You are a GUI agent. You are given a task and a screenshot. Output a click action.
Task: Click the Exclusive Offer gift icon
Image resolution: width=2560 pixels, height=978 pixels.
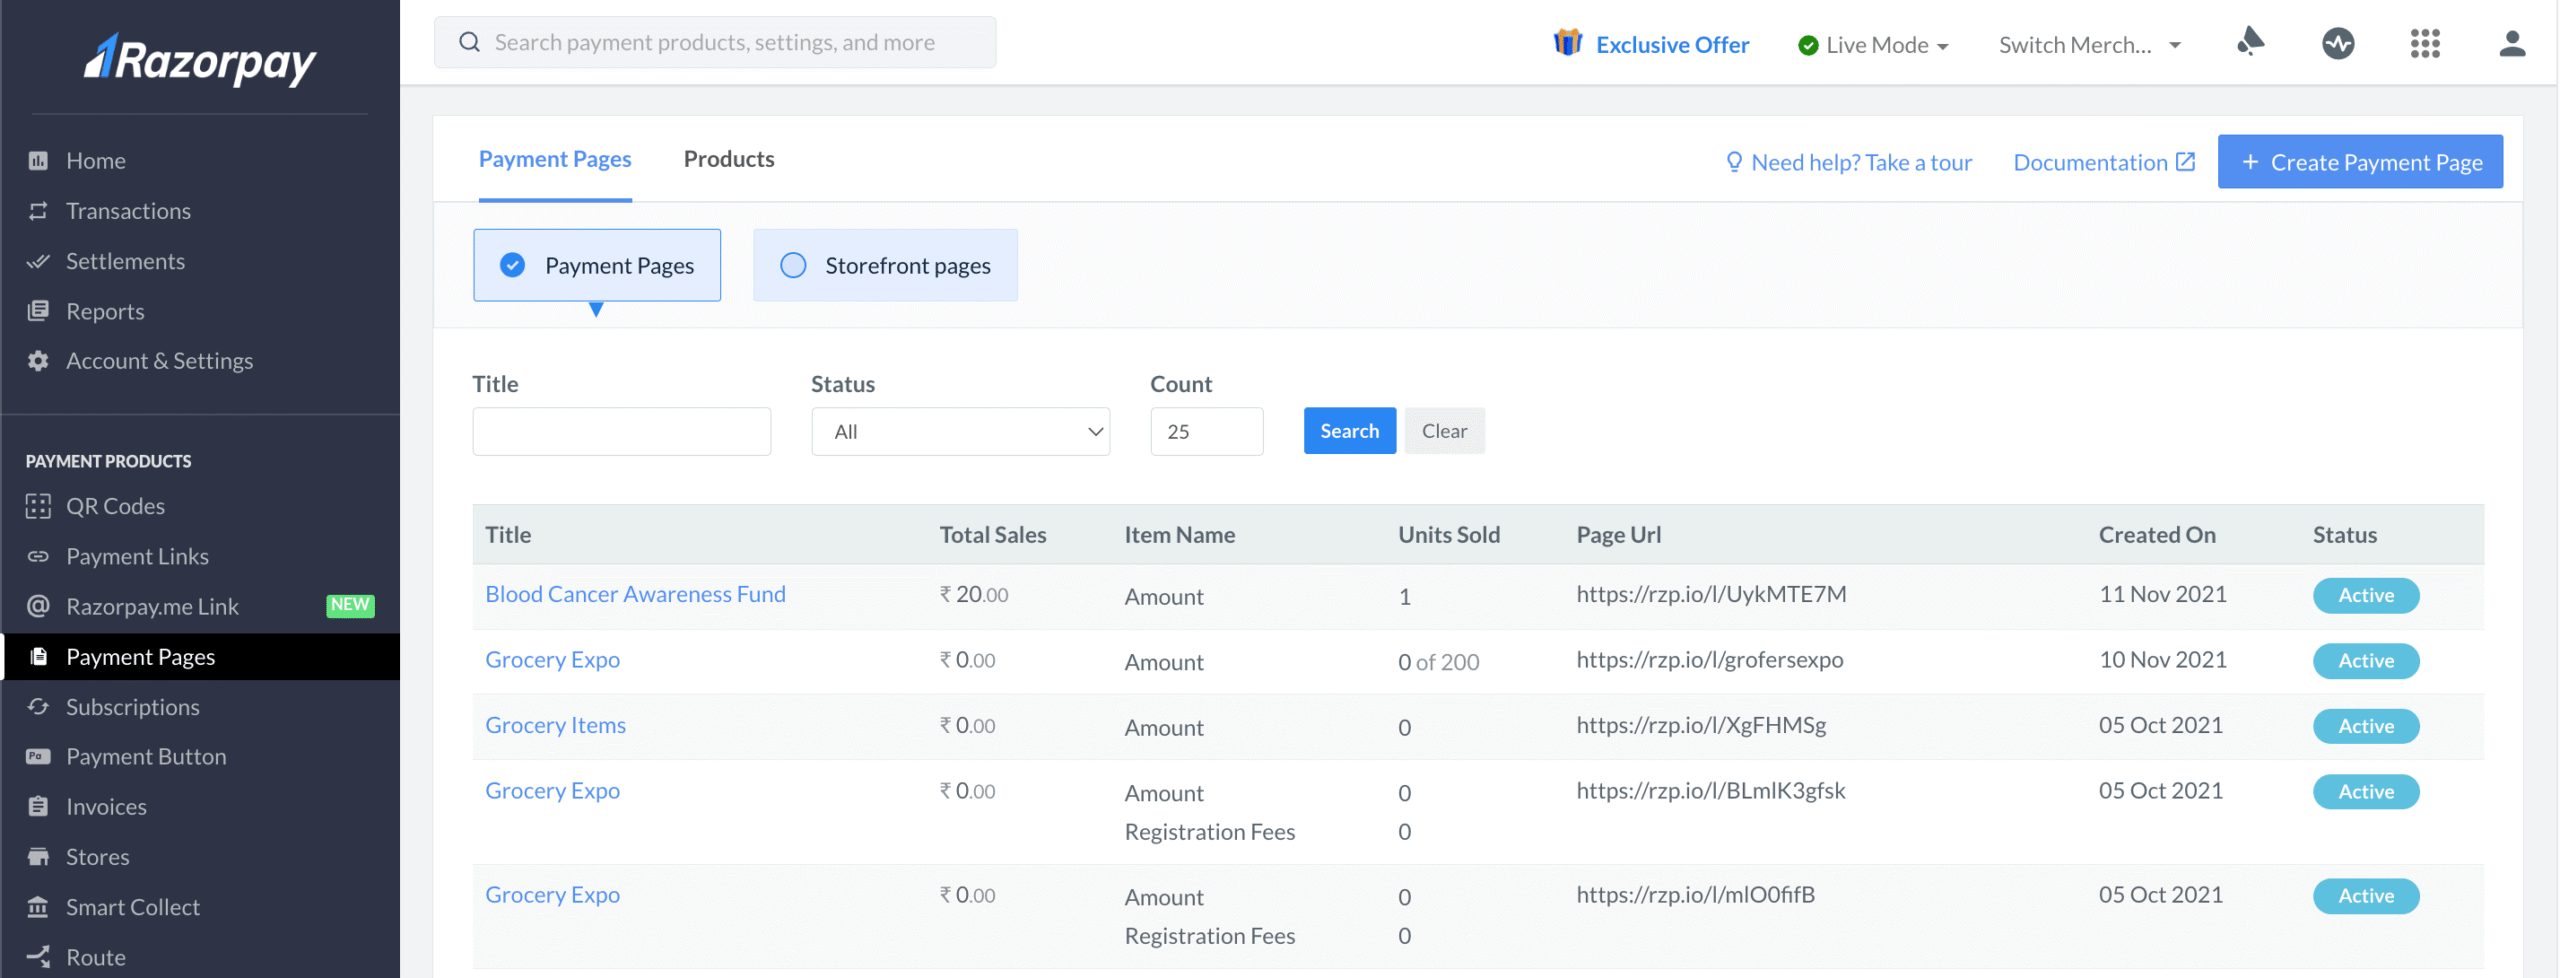pyautogui.click(x=1567, y=43)
